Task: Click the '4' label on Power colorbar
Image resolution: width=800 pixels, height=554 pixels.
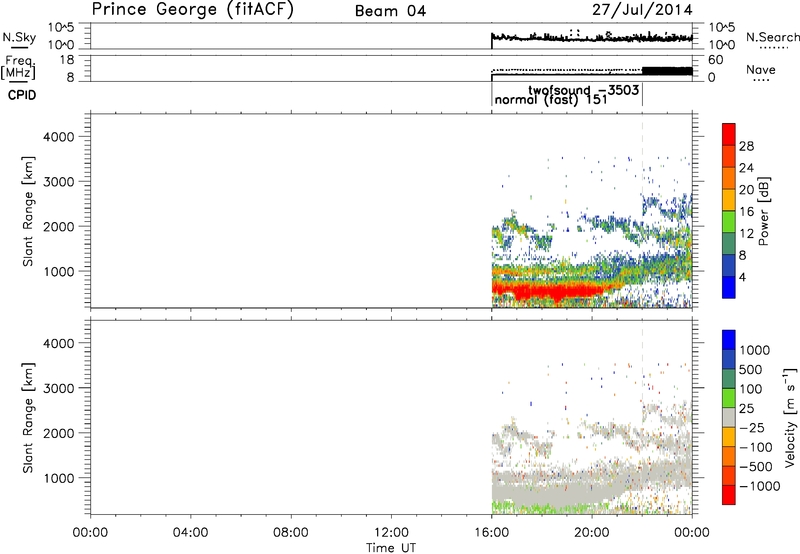Action: coord(742,277)
